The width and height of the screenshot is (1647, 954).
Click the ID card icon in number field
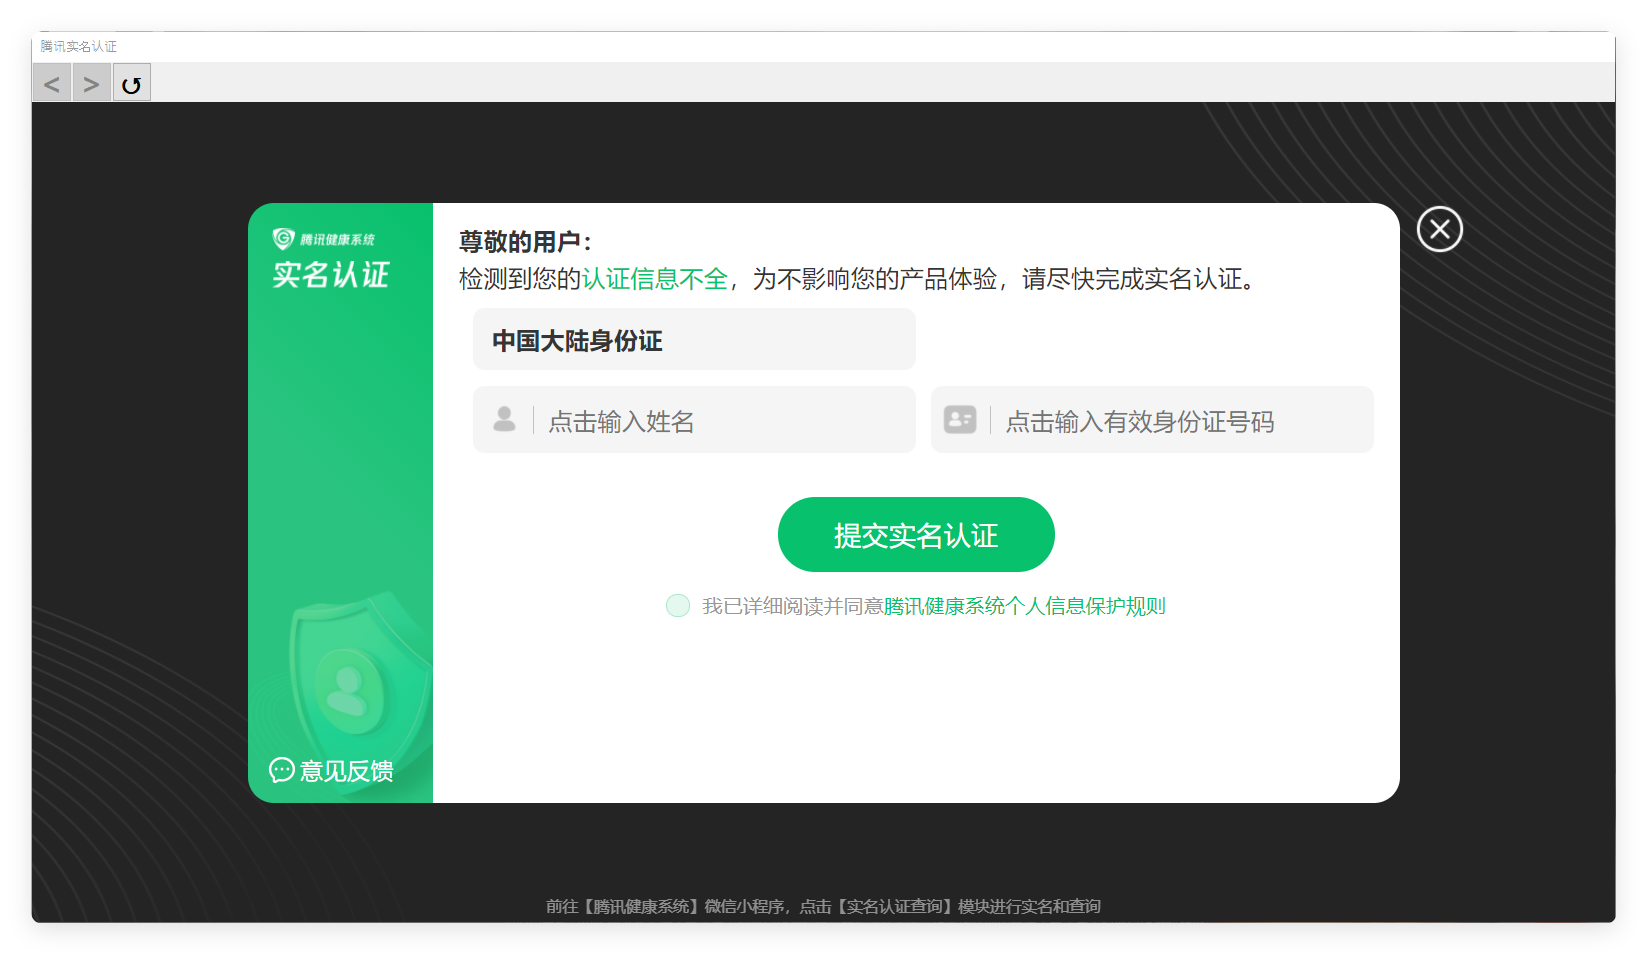pos(960,420)
